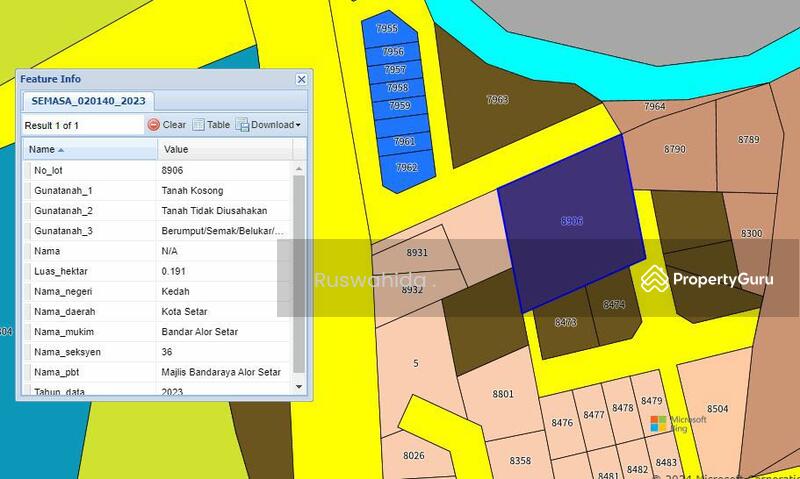Click the Result 1 of 1 field
Screen dimensions: 800x479
click(83, 125)
